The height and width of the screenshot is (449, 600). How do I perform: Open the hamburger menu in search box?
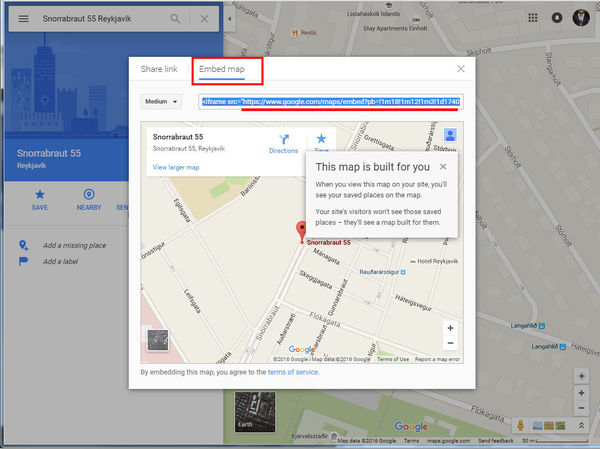pyautogui.click(x=23, y=18)
